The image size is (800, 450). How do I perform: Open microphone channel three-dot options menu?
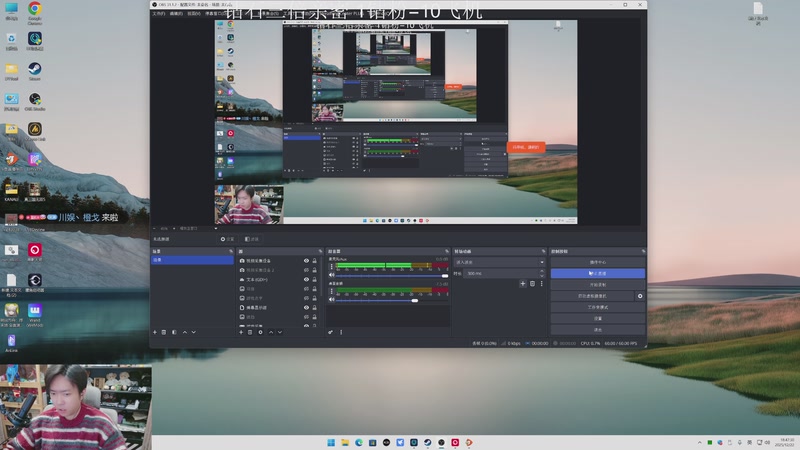(x=332, y=266)
